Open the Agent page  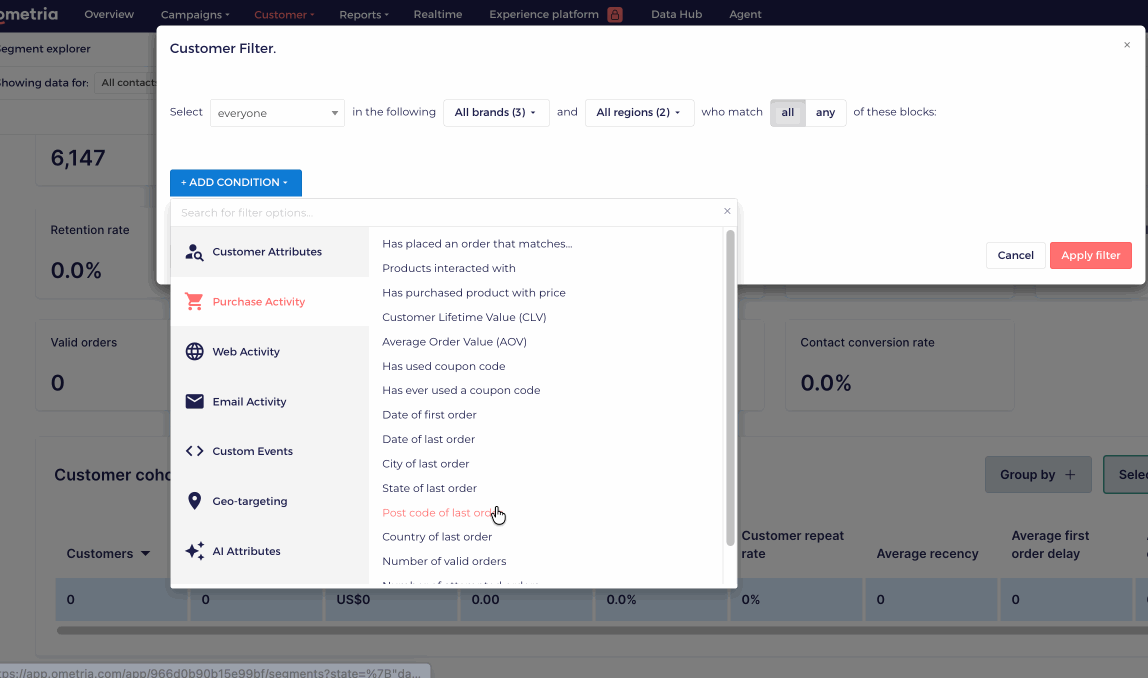(x=745, y=14)
